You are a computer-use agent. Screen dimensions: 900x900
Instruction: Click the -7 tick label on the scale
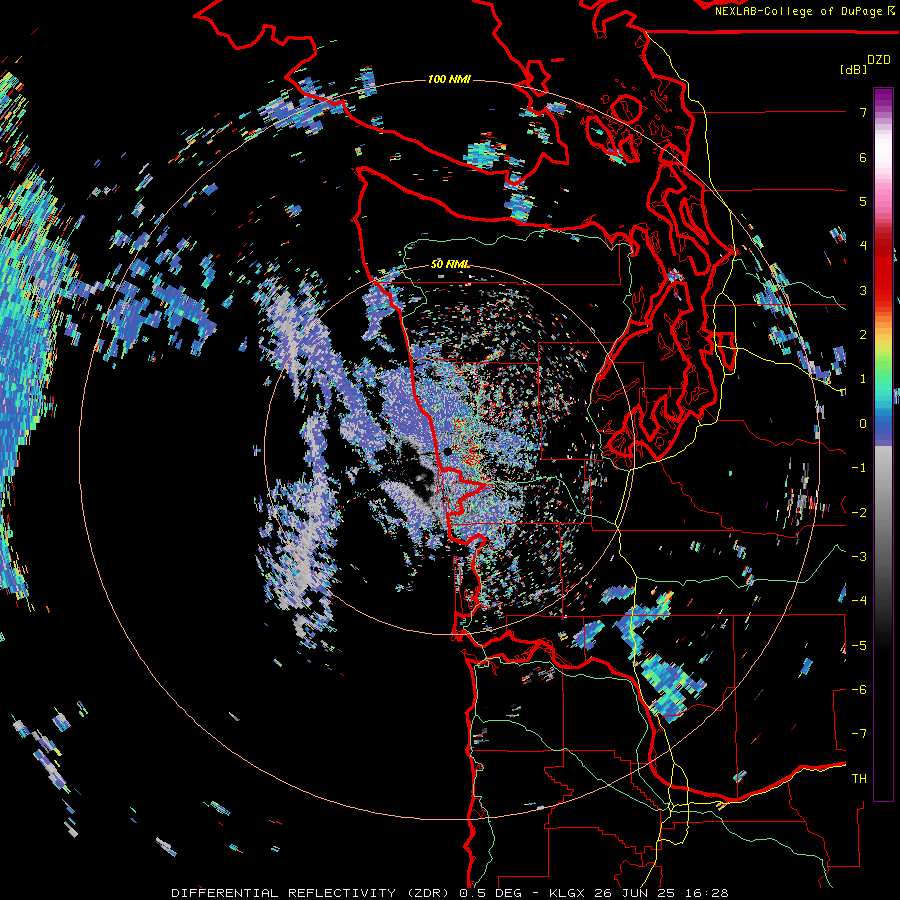click(x=859, y=734)
